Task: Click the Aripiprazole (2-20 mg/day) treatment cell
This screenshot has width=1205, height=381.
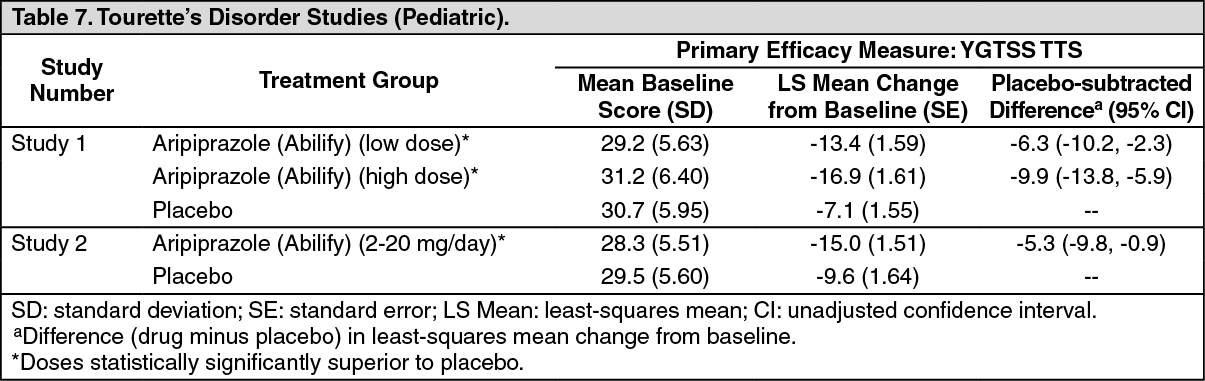Action: click(x=331, y=245)
